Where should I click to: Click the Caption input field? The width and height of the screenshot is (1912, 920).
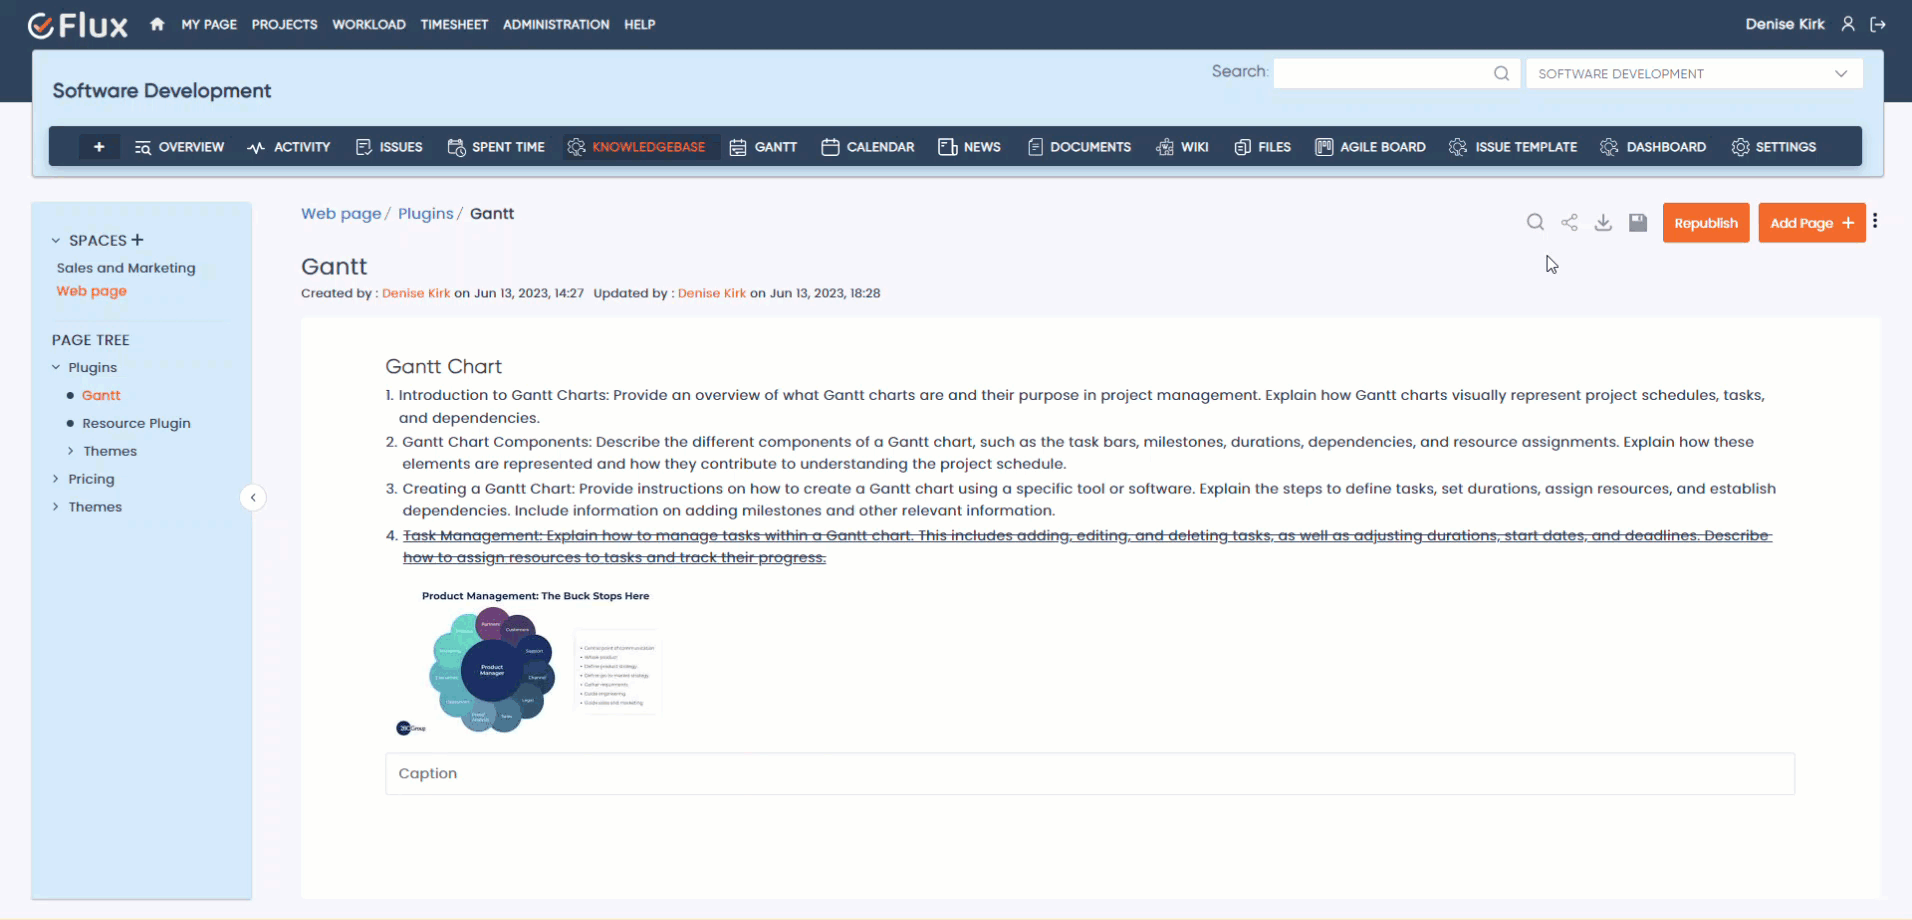(1089, 774)
